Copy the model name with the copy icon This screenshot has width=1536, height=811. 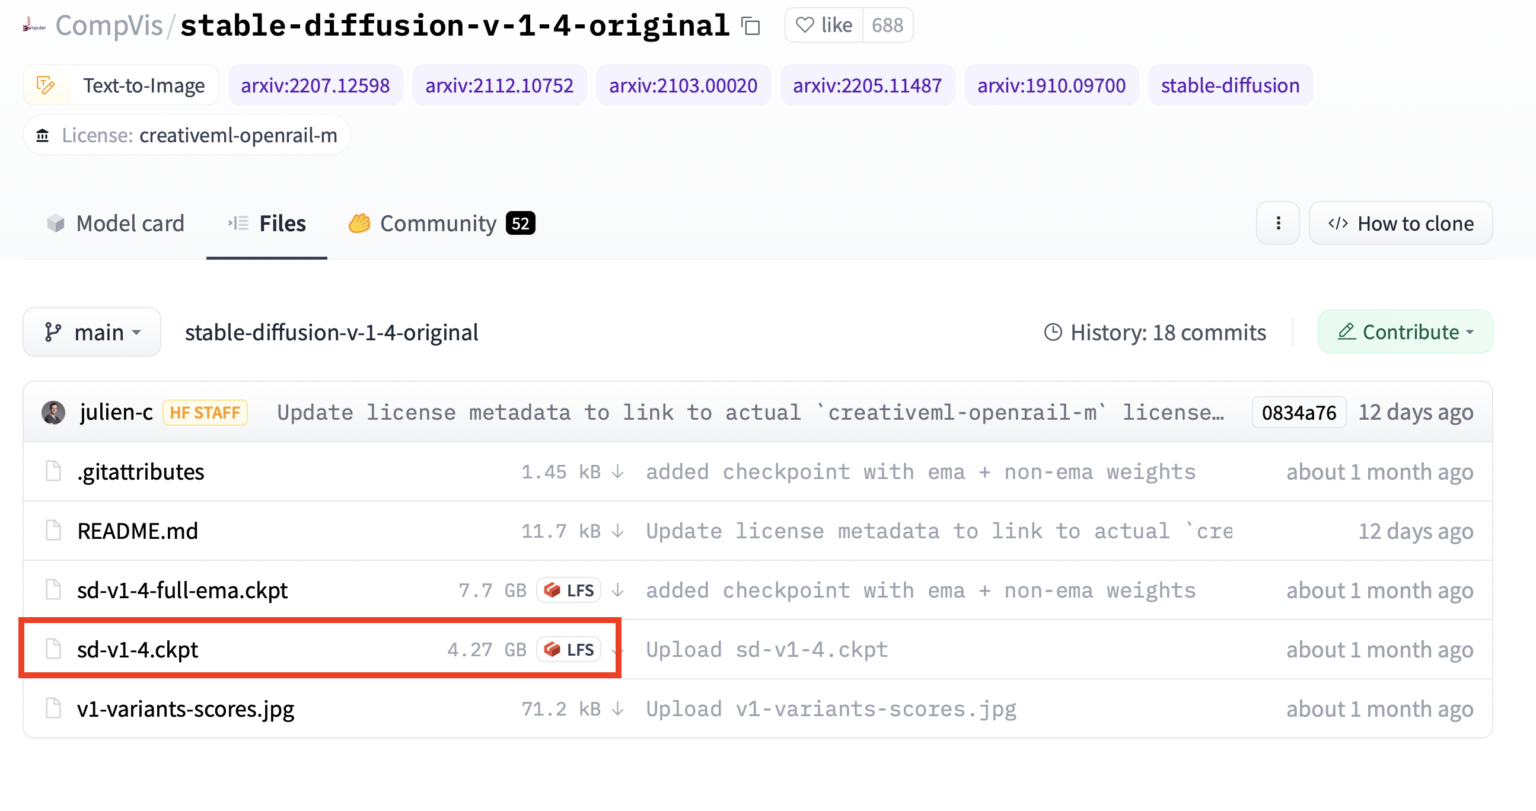click(x=751, y=26)
